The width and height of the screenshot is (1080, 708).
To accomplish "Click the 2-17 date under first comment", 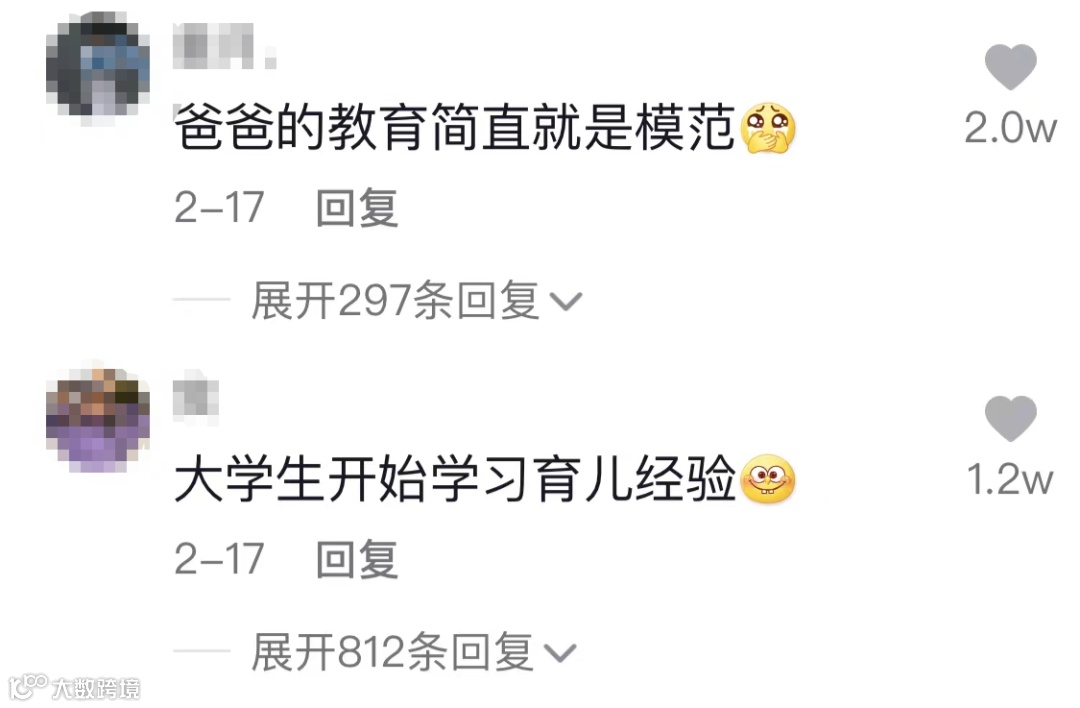I will [219, 207].
